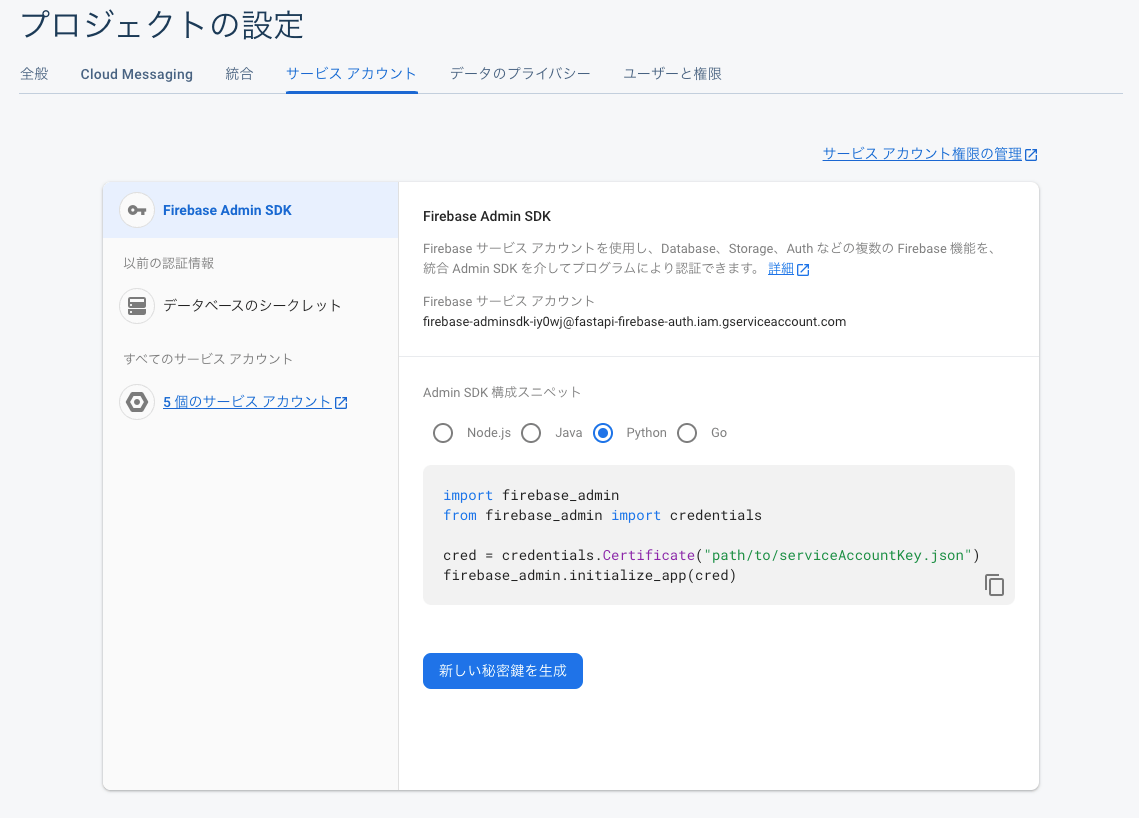Click the Firebase Admin SDK panel heading
The width and height of the screenshot is (1139, 818).
coord(487,216)
